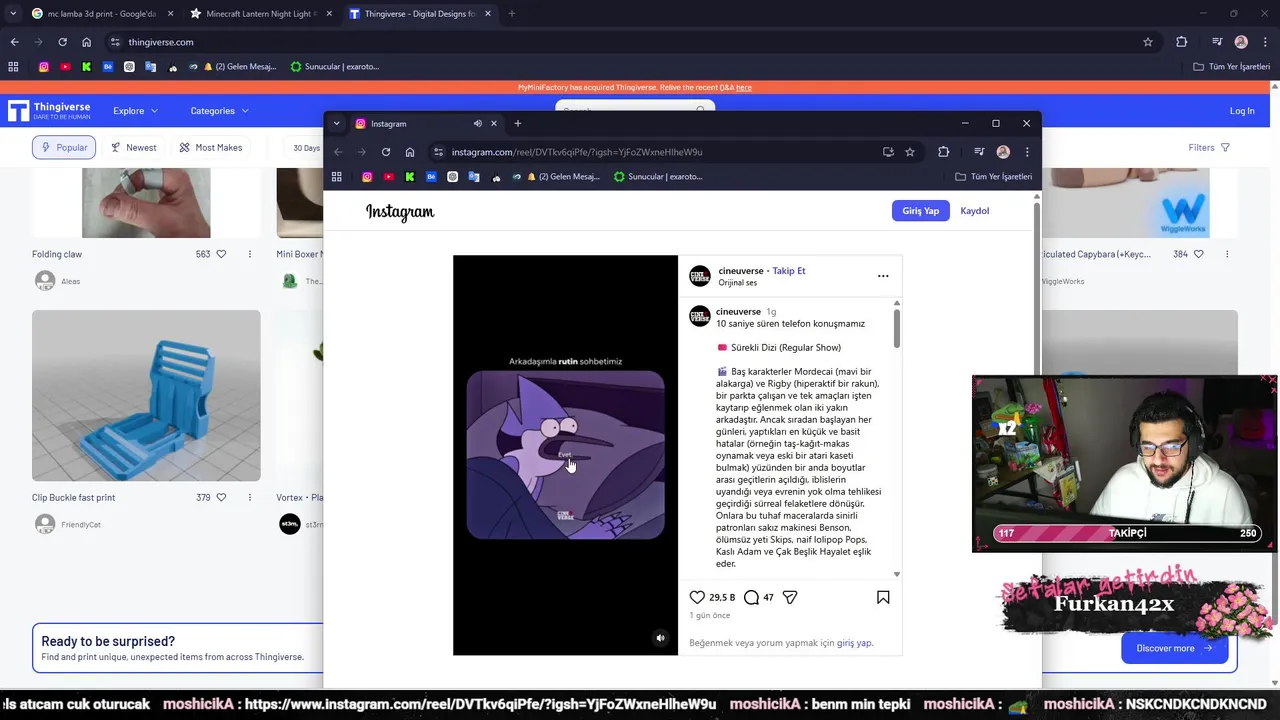
Task: Click the Giriş Yap button
Action: click(x=920, y=211)
